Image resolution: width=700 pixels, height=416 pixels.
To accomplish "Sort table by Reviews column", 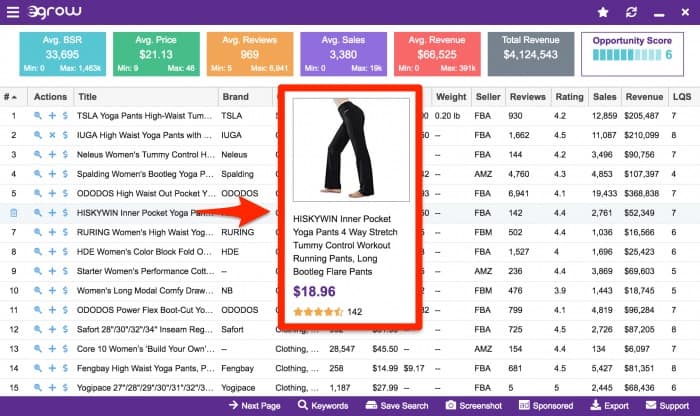I will tap(528, 97).
